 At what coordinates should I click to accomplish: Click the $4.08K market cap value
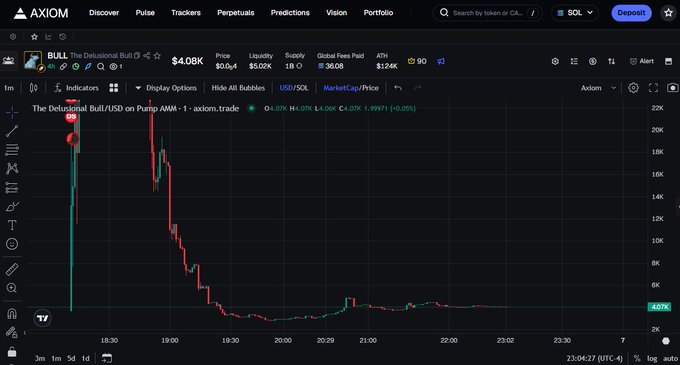click(x=187, y=61)
